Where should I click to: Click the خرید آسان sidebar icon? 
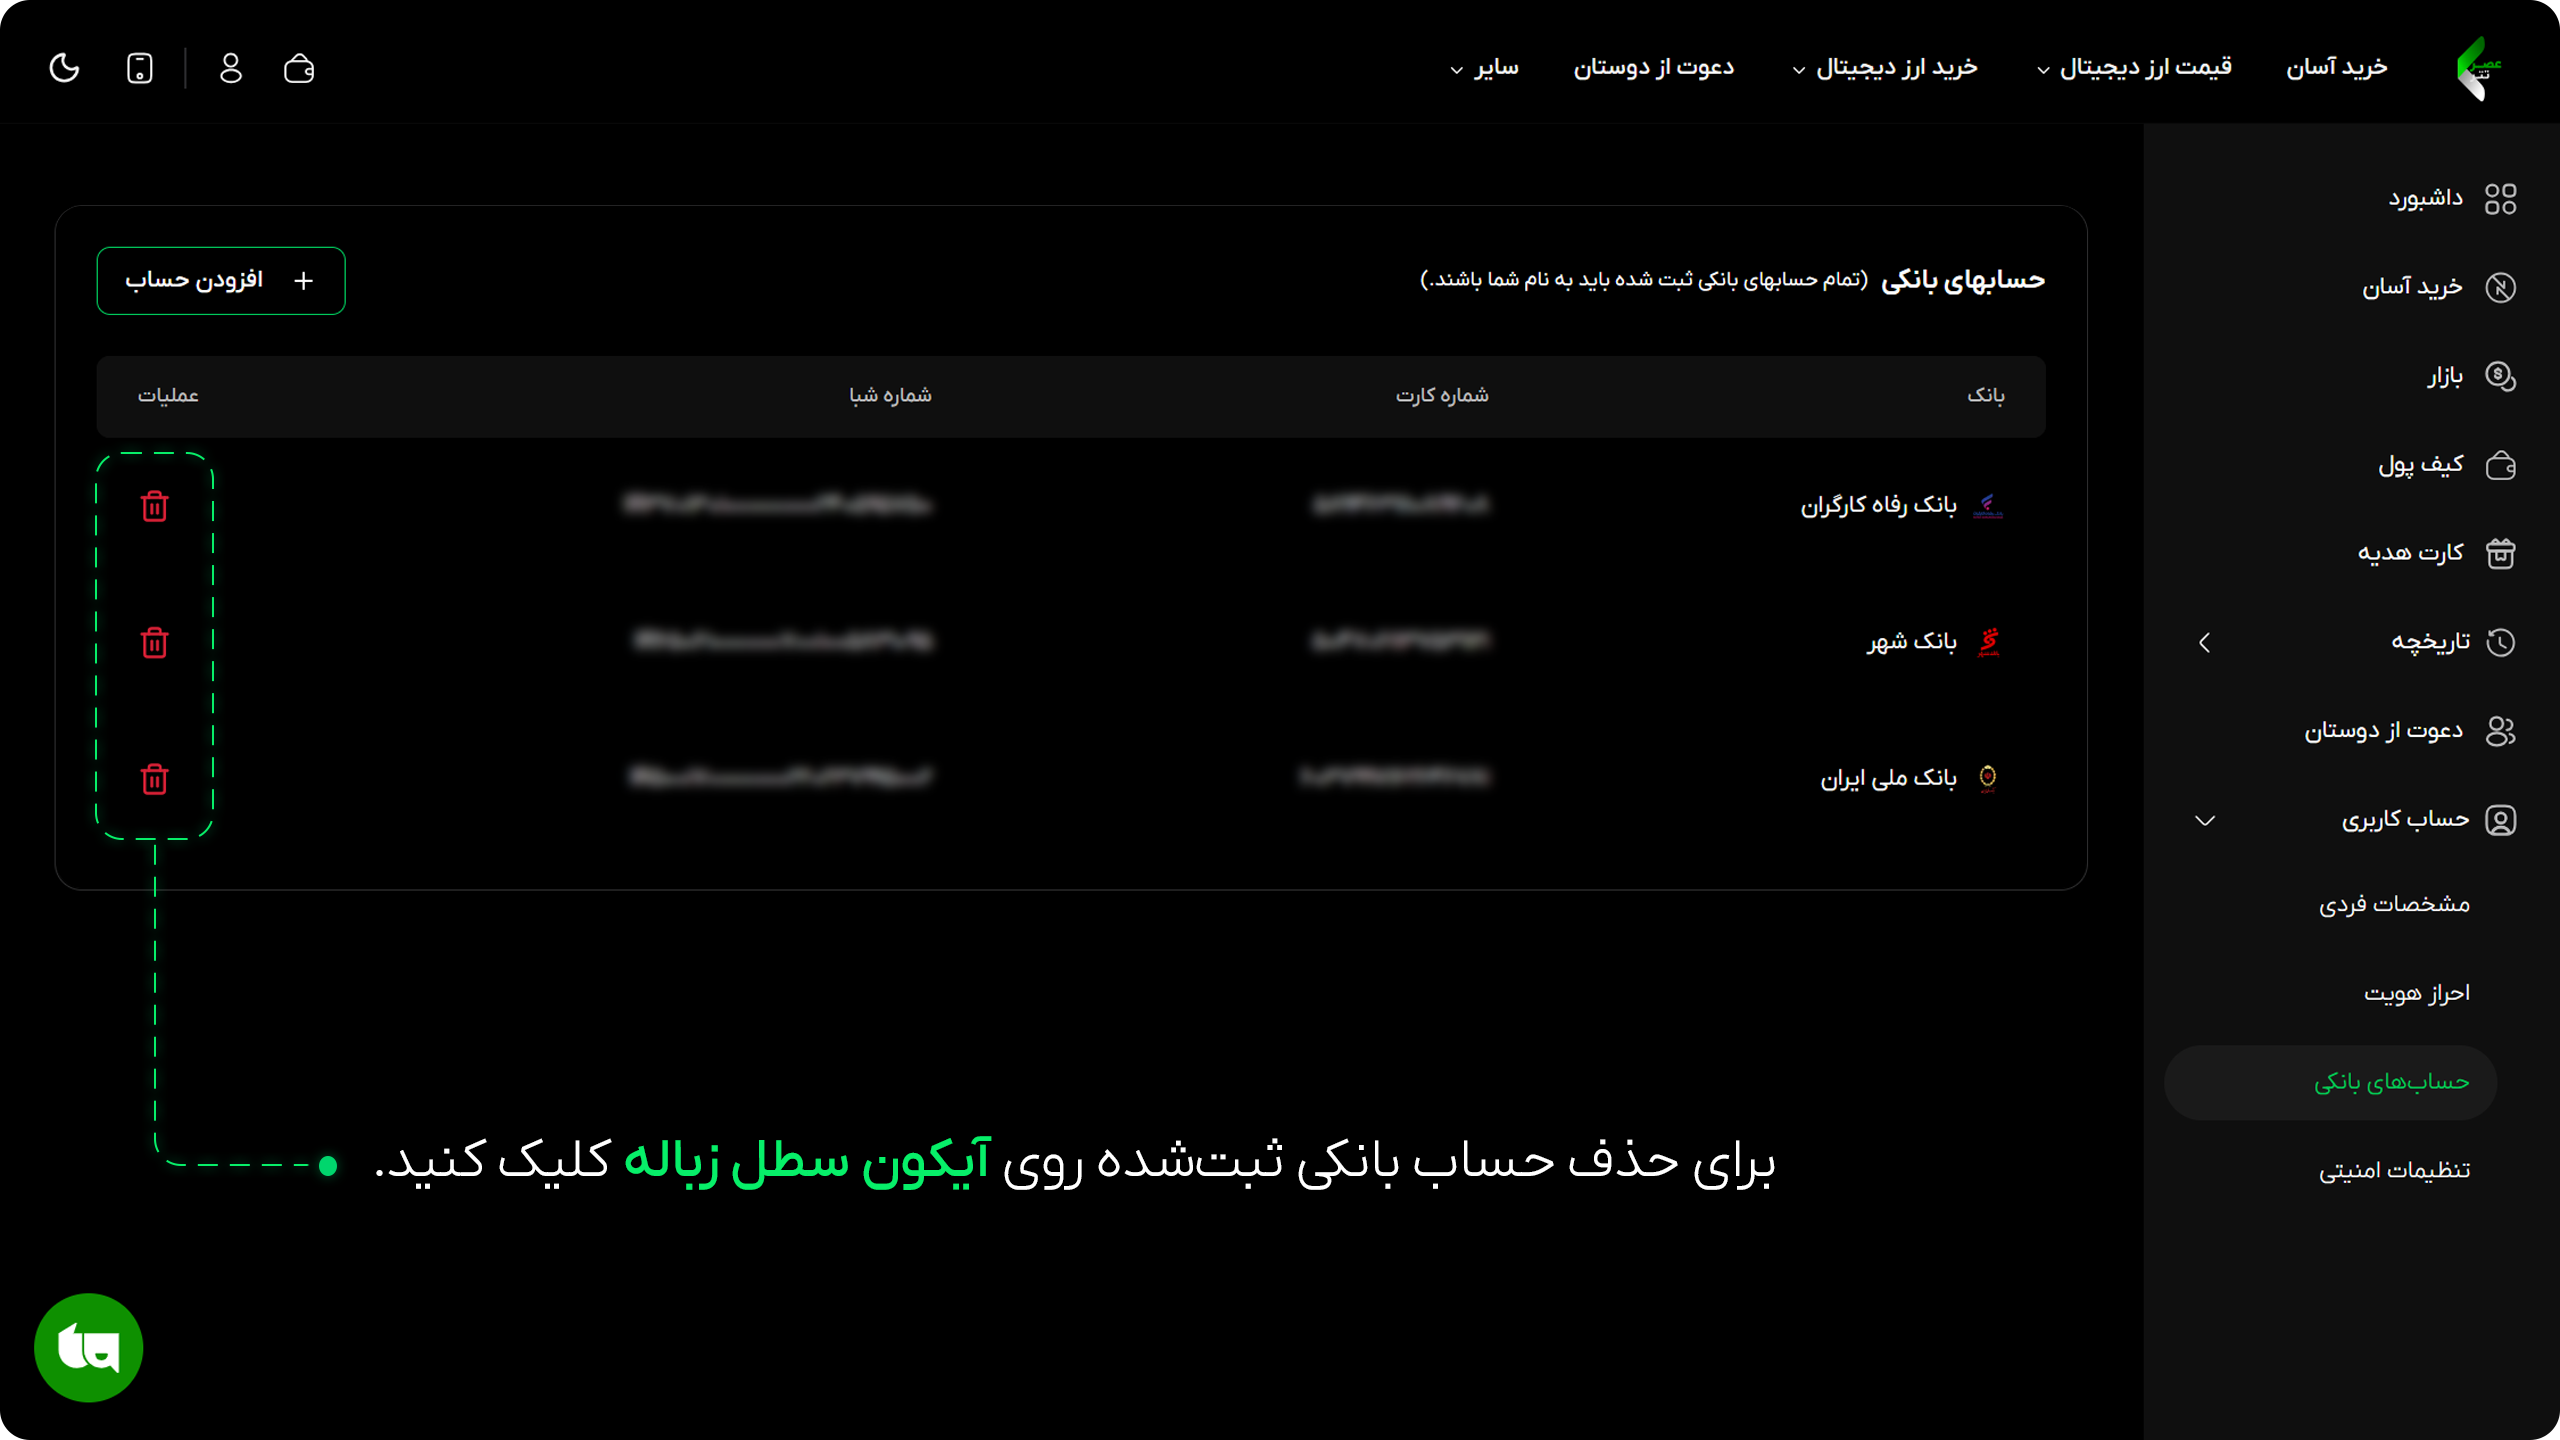click(2500, 287)
